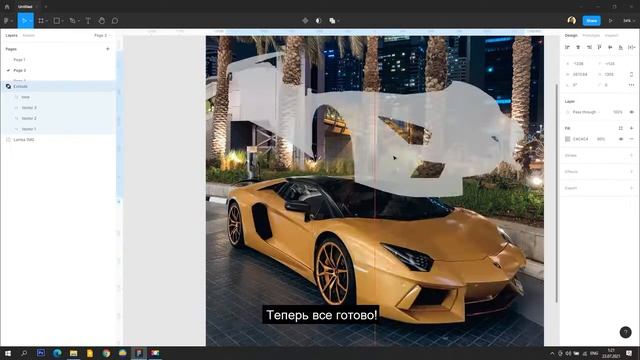Open Pen tool dropdown arrow
Viewport: 640px width, 360px height.
(78, 21)
